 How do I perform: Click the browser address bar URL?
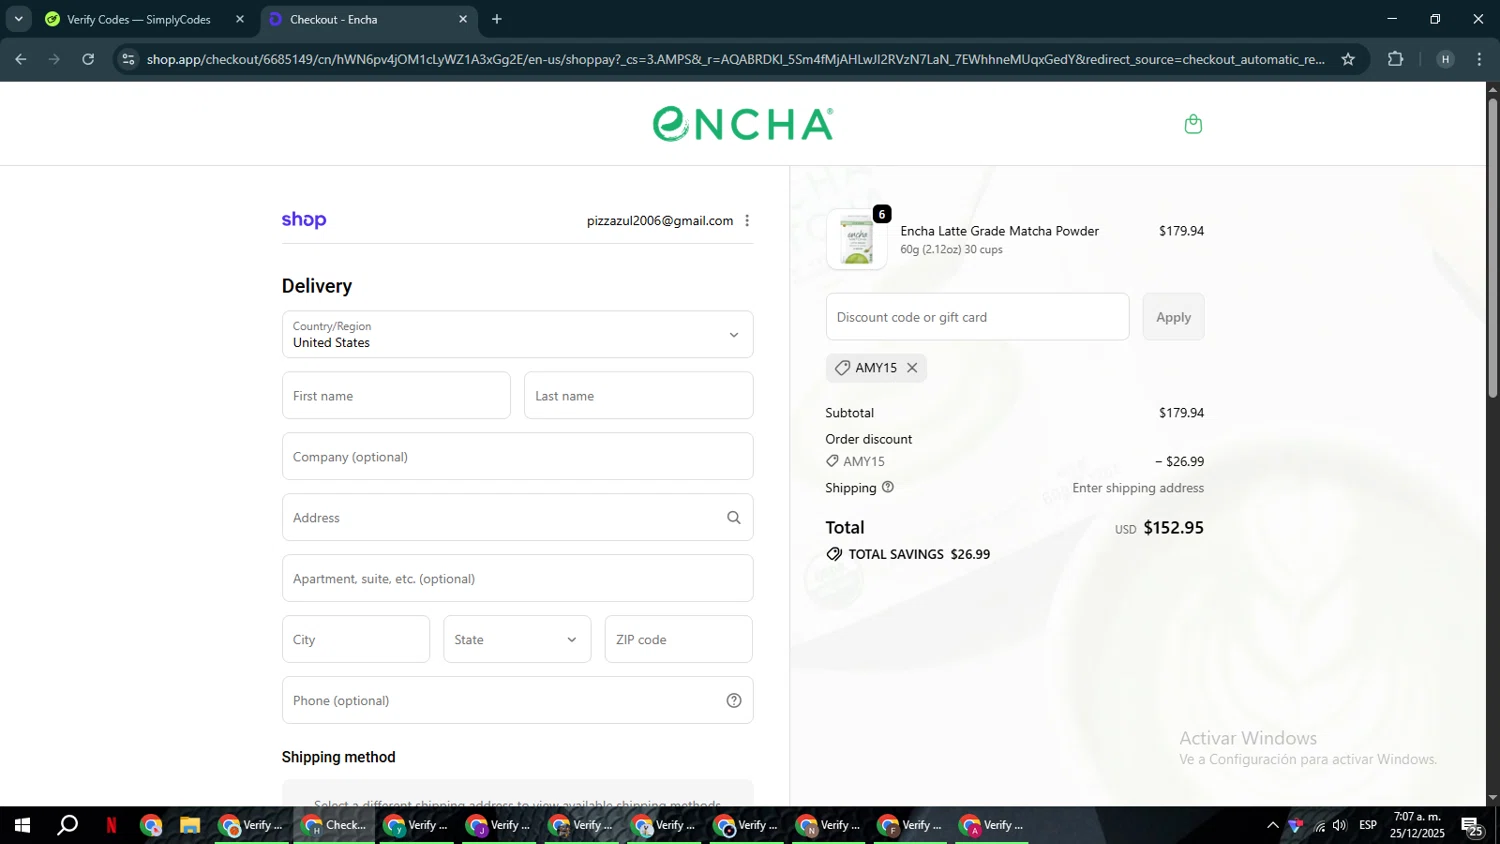[735, 59]
